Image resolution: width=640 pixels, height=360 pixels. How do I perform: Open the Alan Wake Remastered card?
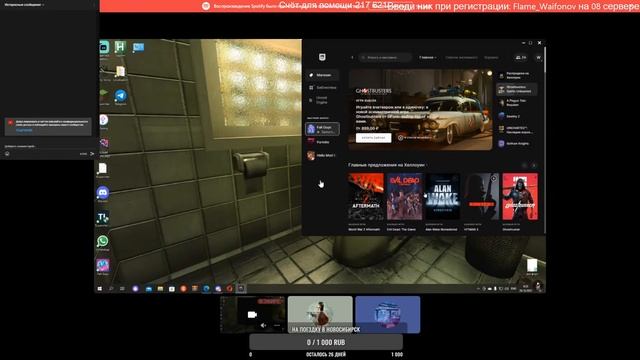point(443,202)
